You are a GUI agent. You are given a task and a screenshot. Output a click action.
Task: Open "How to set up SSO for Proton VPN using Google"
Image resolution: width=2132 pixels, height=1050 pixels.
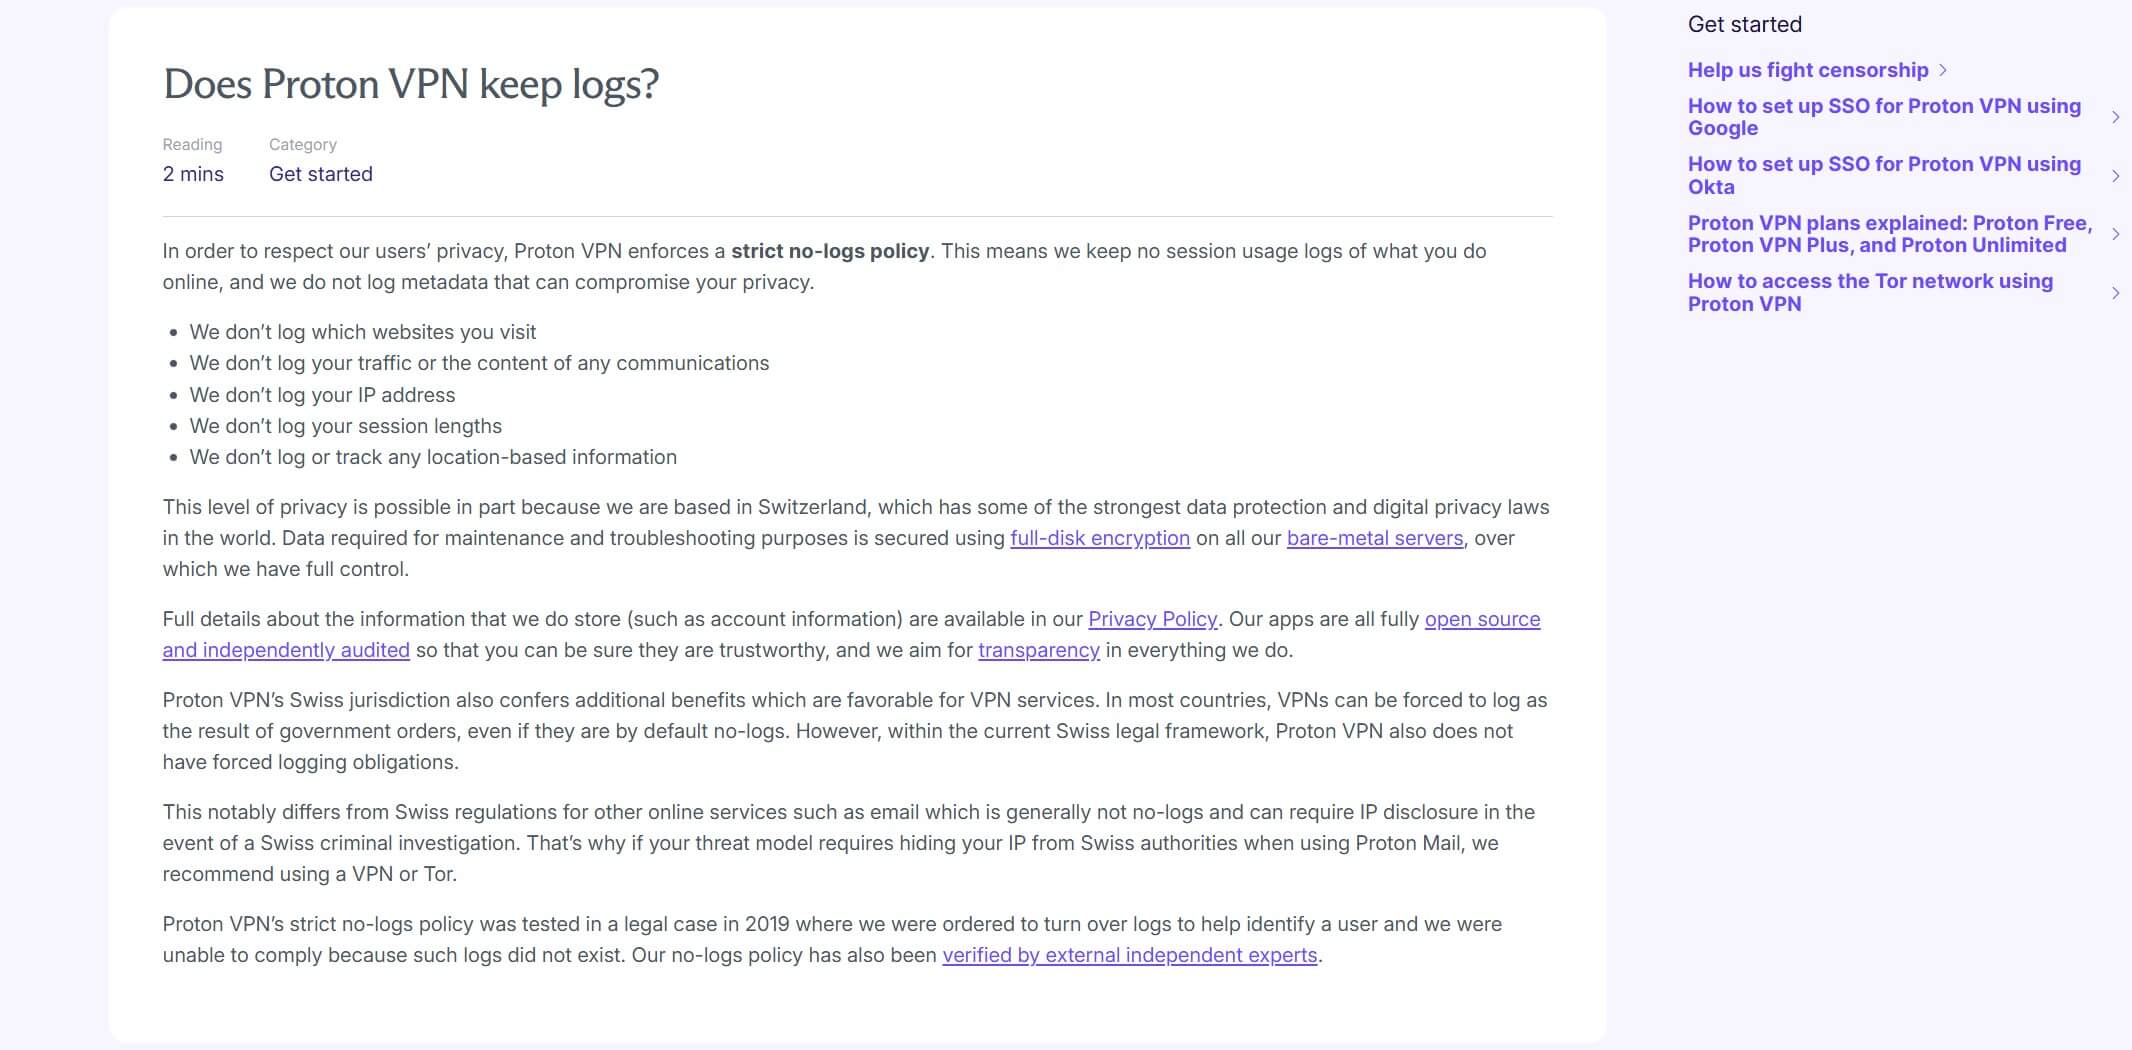[1884, 117]
